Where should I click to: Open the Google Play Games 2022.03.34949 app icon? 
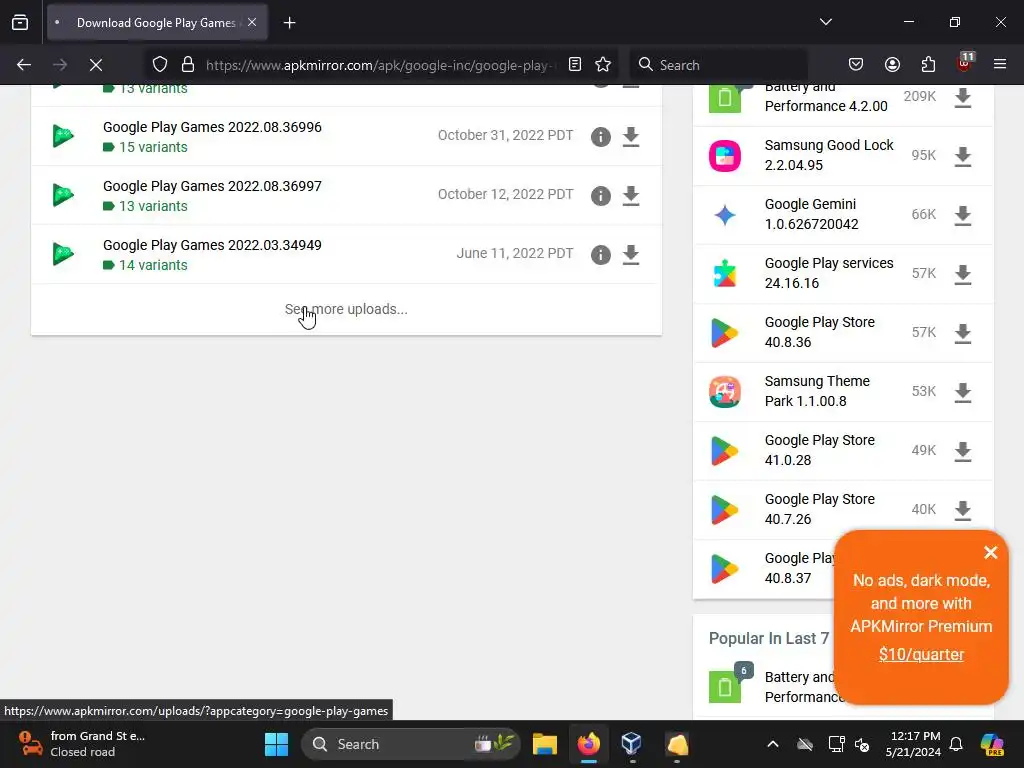[63, 253]
